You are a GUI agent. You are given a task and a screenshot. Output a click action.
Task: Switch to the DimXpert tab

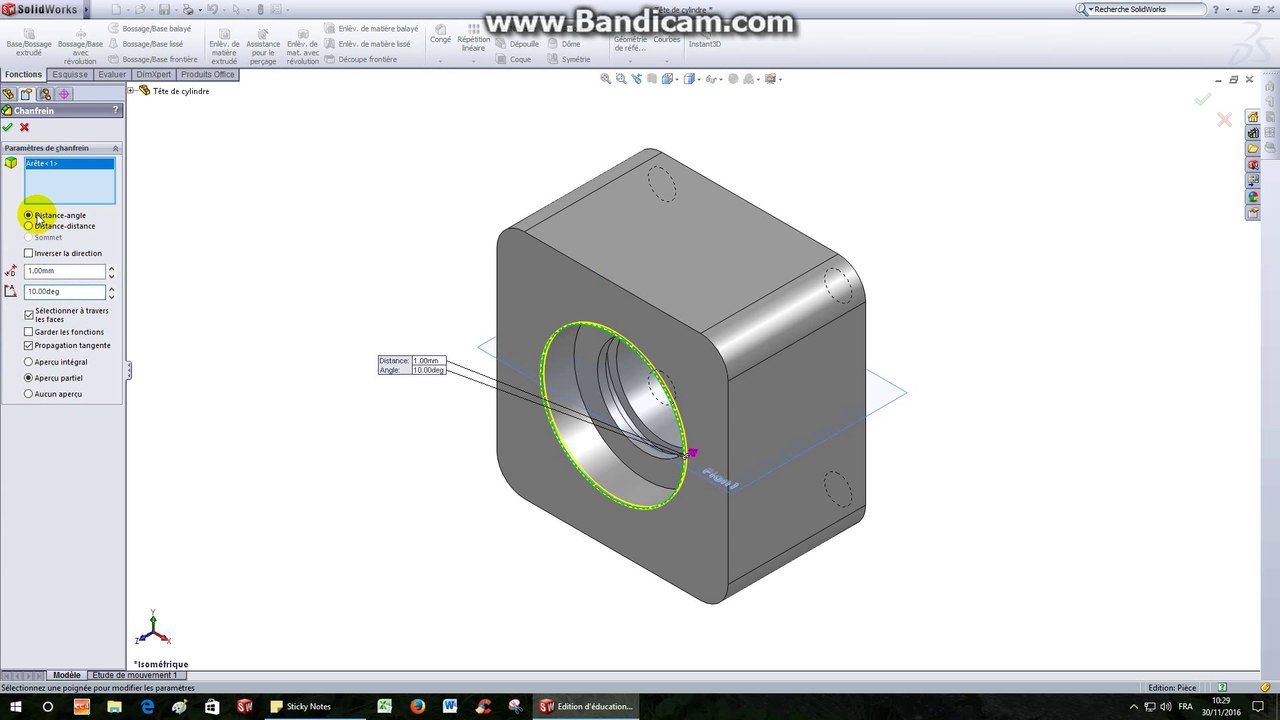coord(154,74)
